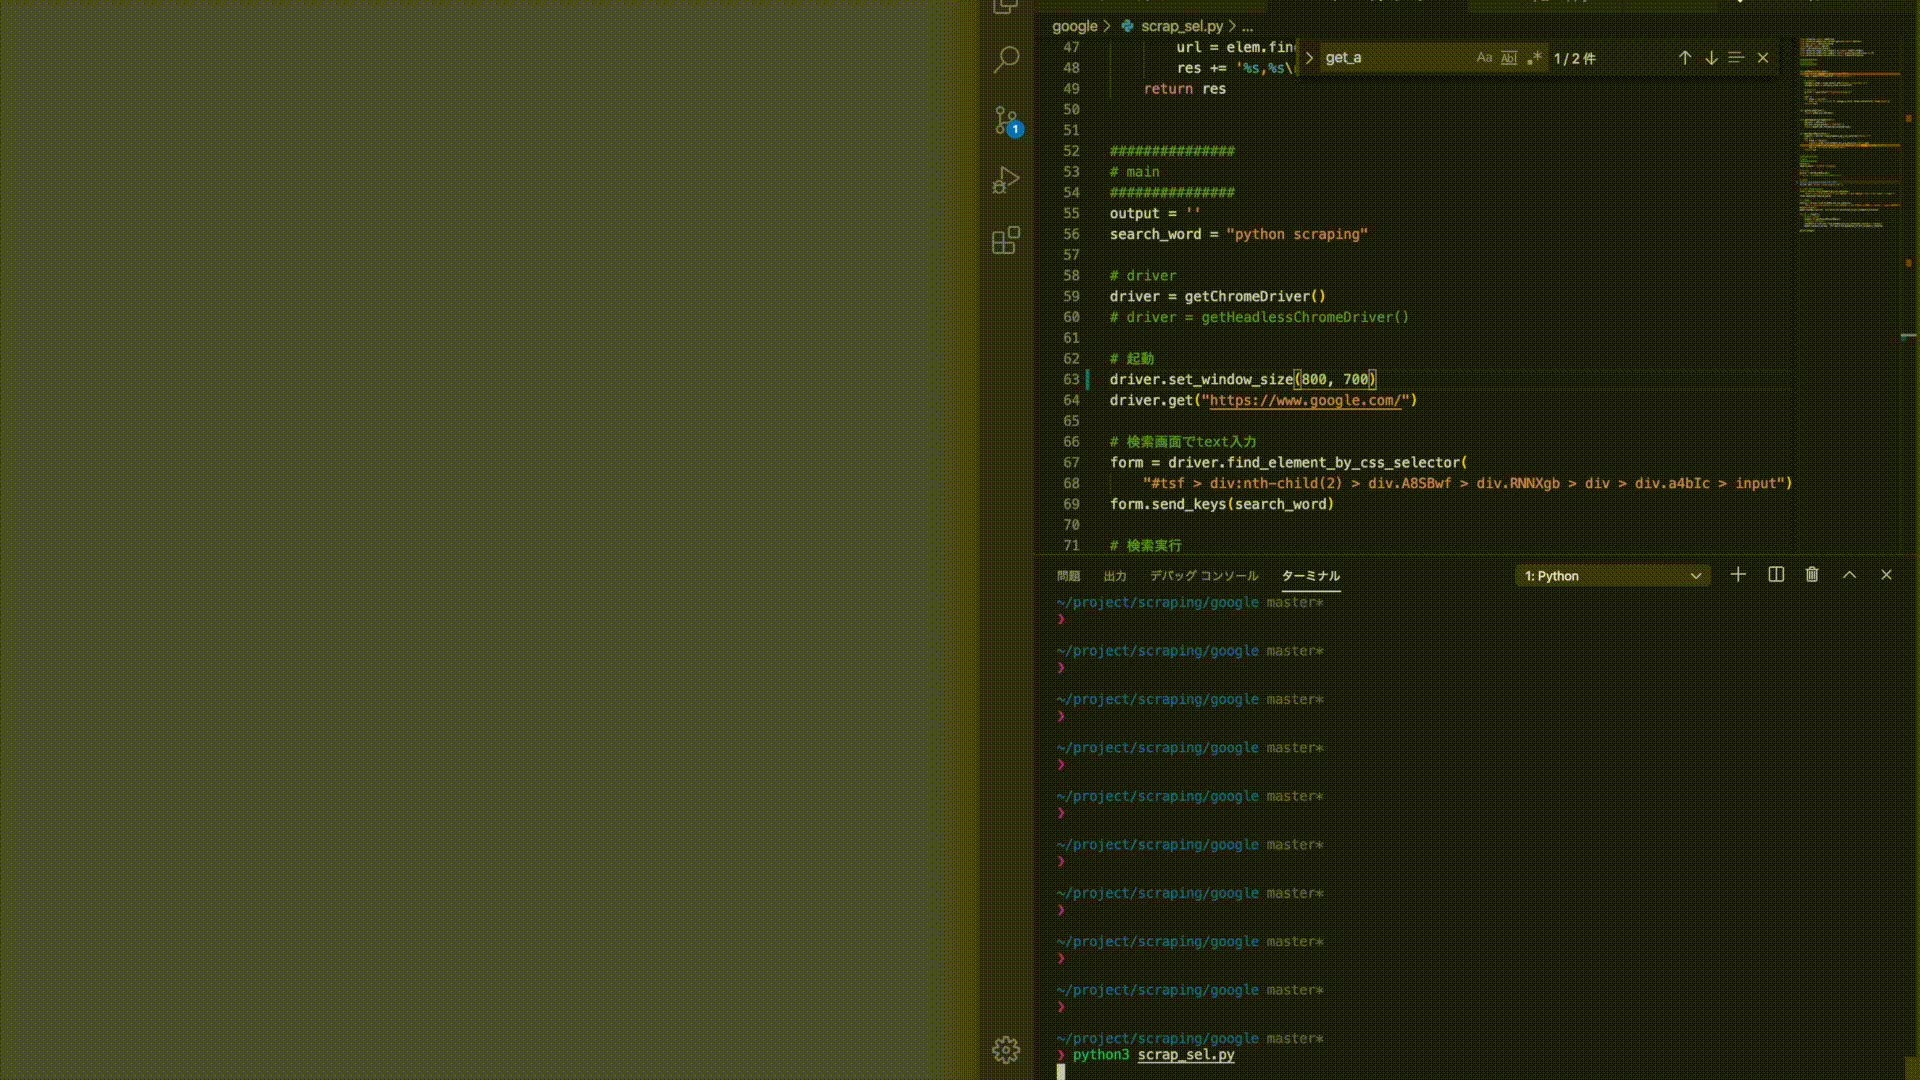The image size is (1920, 1080).
Task: Toggle Match Whole Word option
Action: pyautogui.click(x=1509, y=58)
